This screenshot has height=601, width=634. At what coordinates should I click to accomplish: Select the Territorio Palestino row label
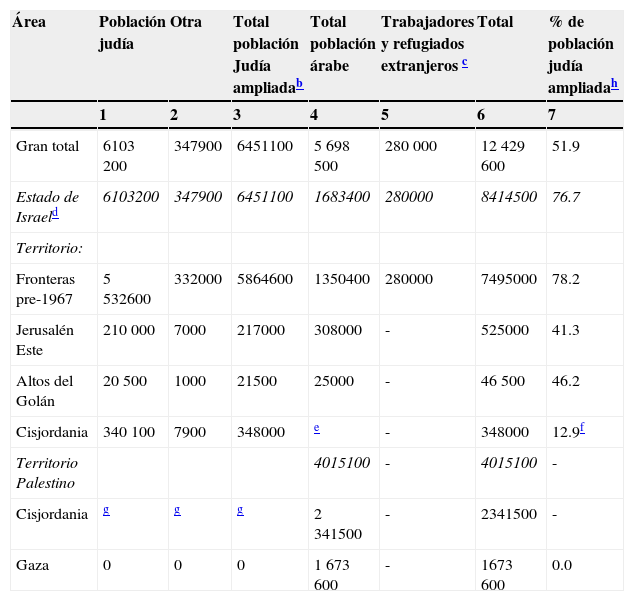[47, 472]
